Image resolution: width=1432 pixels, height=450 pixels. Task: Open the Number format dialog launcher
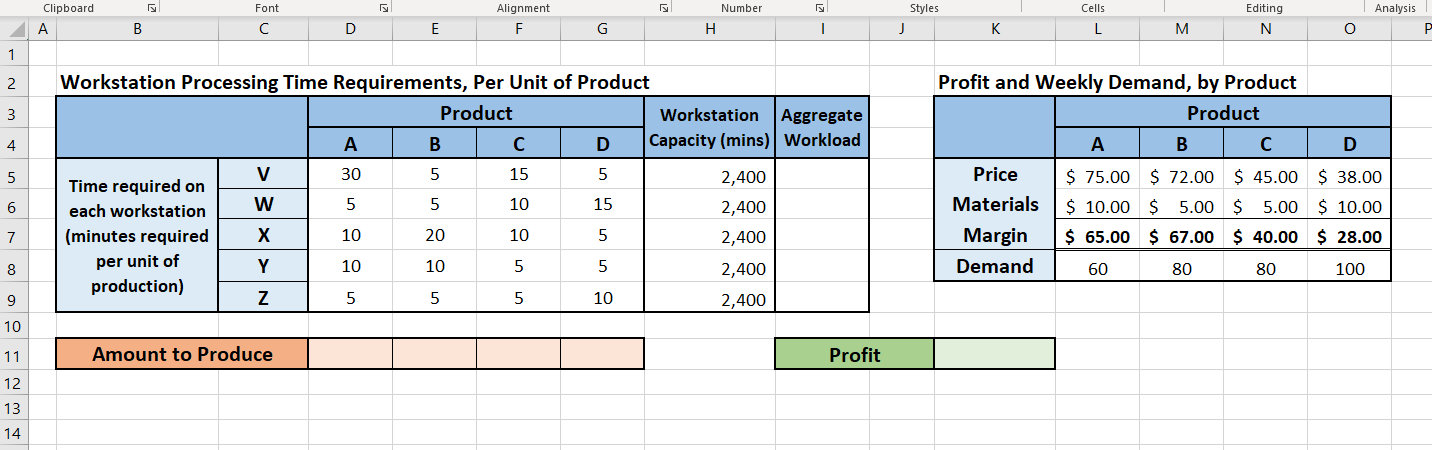[819, 8]
